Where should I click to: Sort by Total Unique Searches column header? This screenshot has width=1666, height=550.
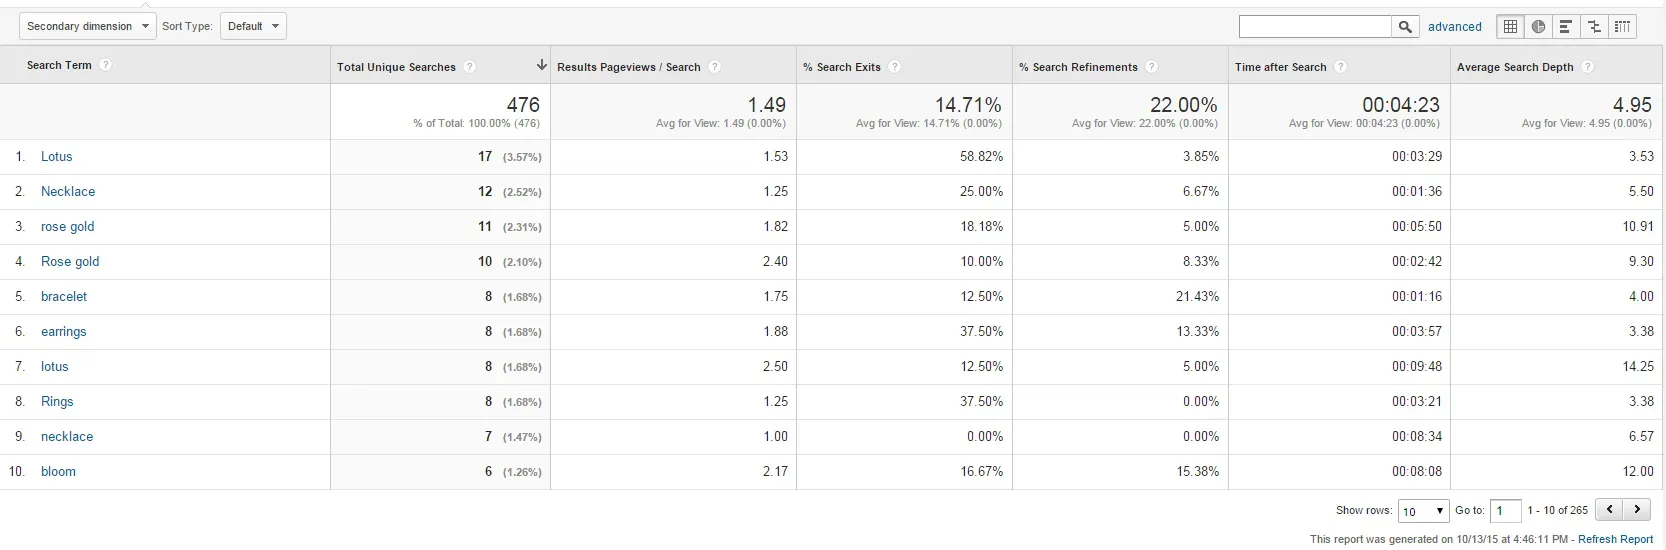[396, 67]
